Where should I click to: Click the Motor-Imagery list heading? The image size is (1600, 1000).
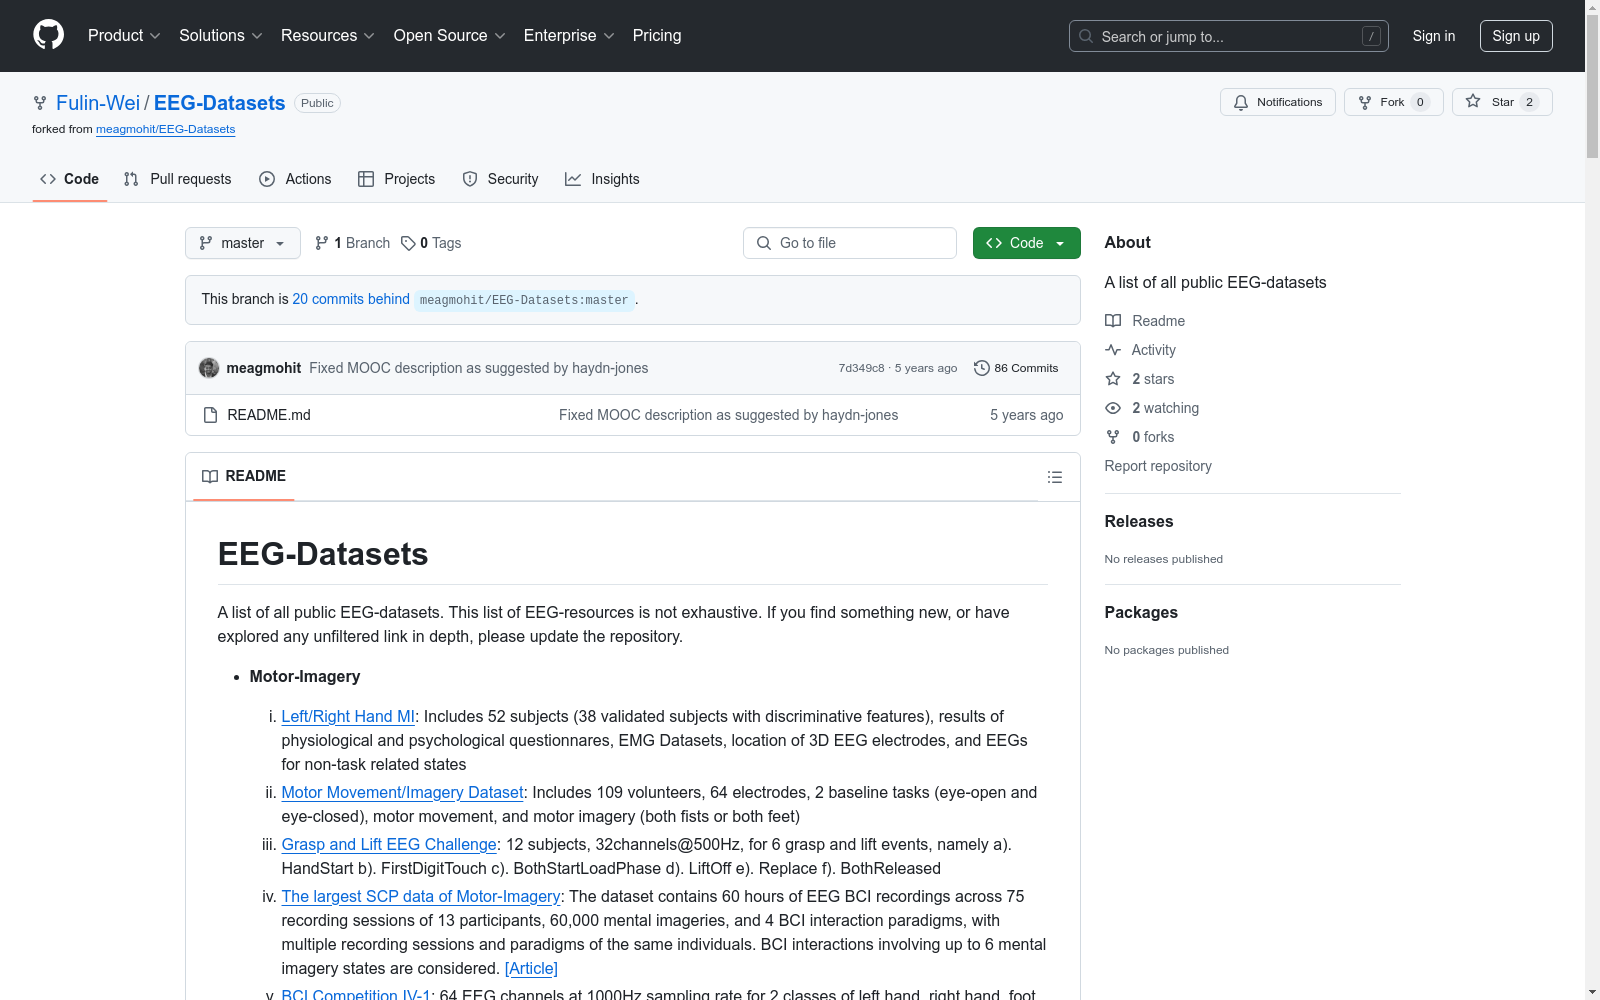[x=305, y=676]
